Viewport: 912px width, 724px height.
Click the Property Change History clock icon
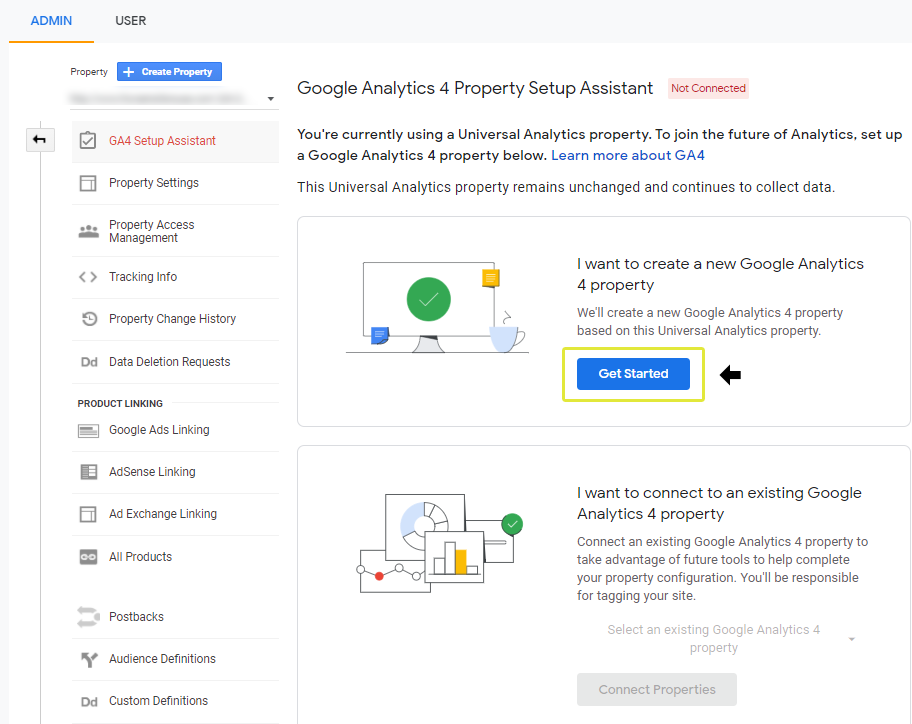[x=89, y=319]
